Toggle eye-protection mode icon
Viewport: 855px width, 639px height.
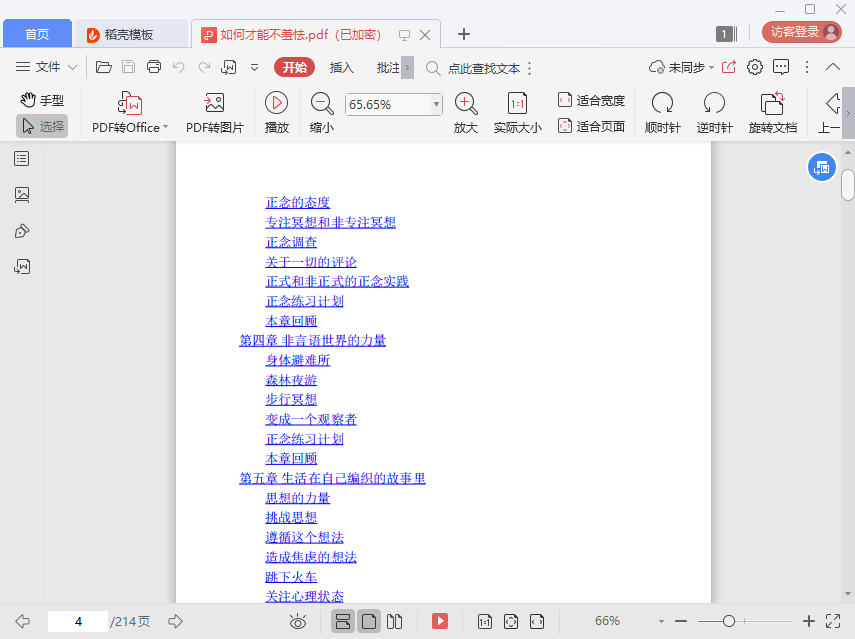[x=298, y=621]
